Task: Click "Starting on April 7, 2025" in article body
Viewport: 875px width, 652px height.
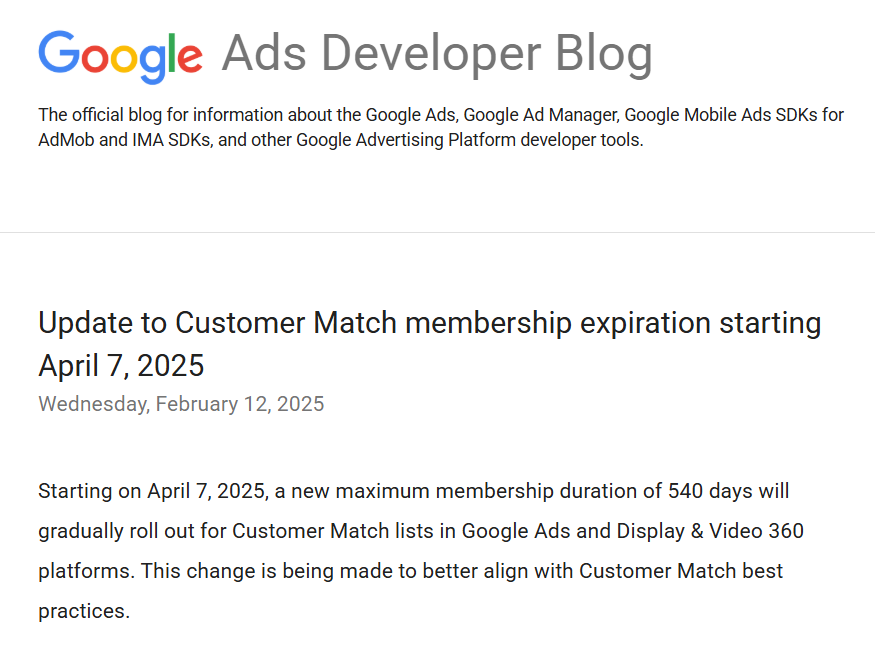Action: [x=151, y=491]
